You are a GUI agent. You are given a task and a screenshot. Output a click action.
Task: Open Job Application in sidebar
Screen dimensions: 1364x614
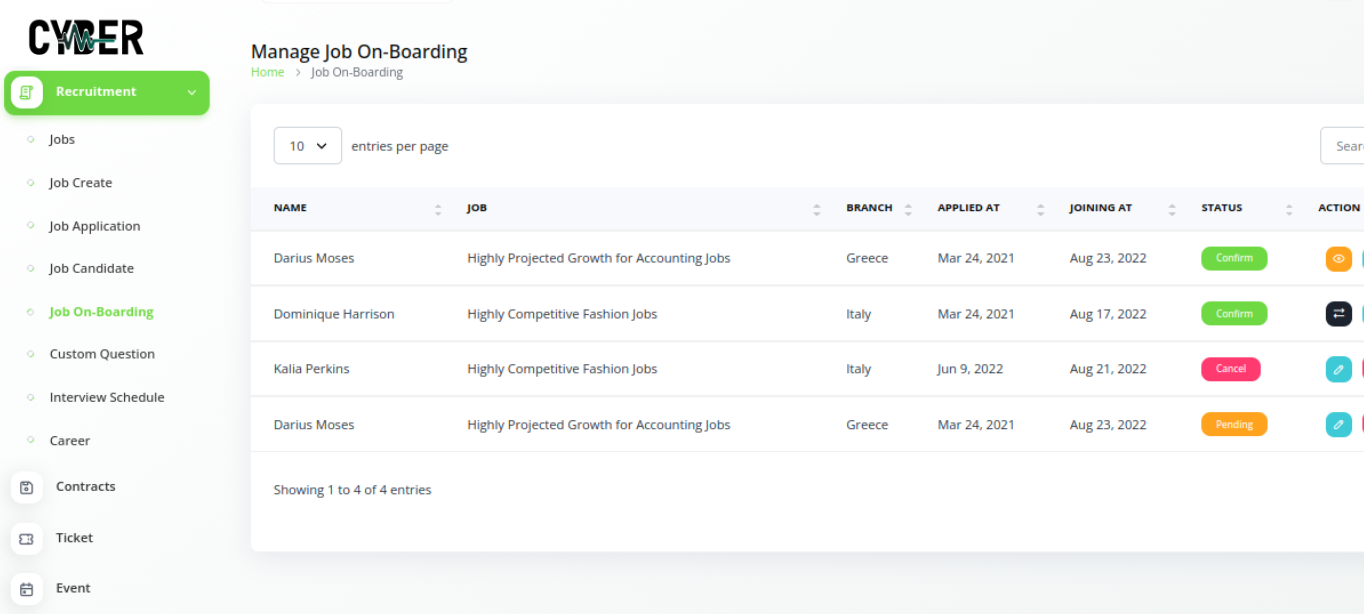click(95, 226)
